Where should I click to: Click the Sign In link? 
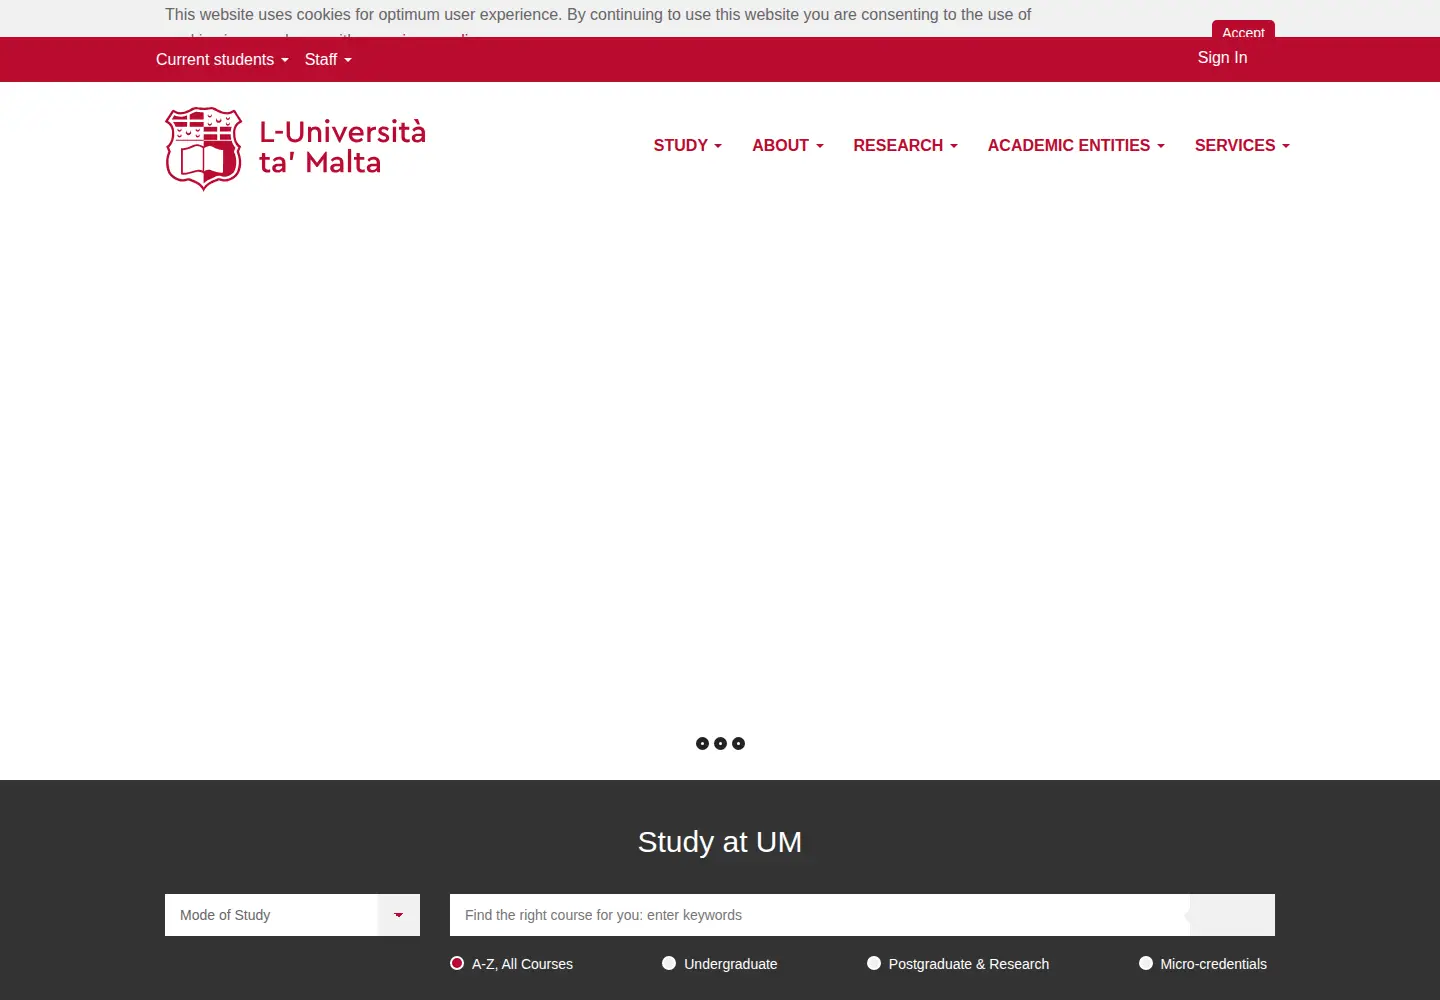click(1222, 58)
